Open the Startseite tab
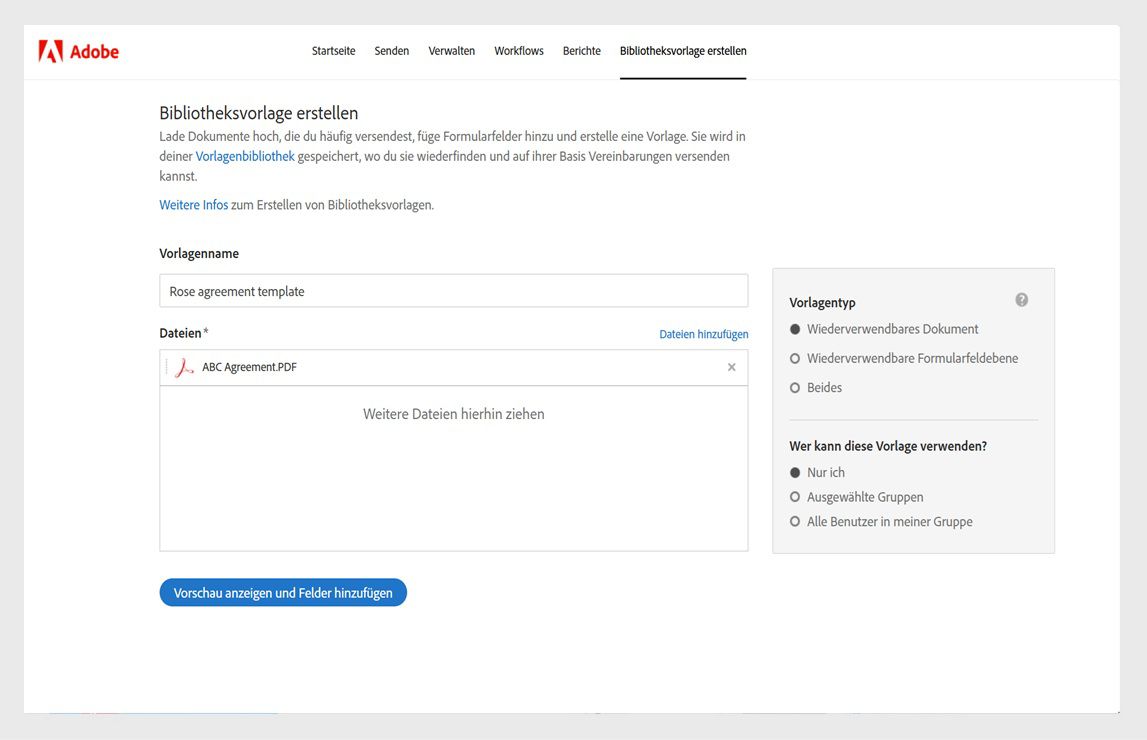1147x740 pixels. (x=333, y=51)
